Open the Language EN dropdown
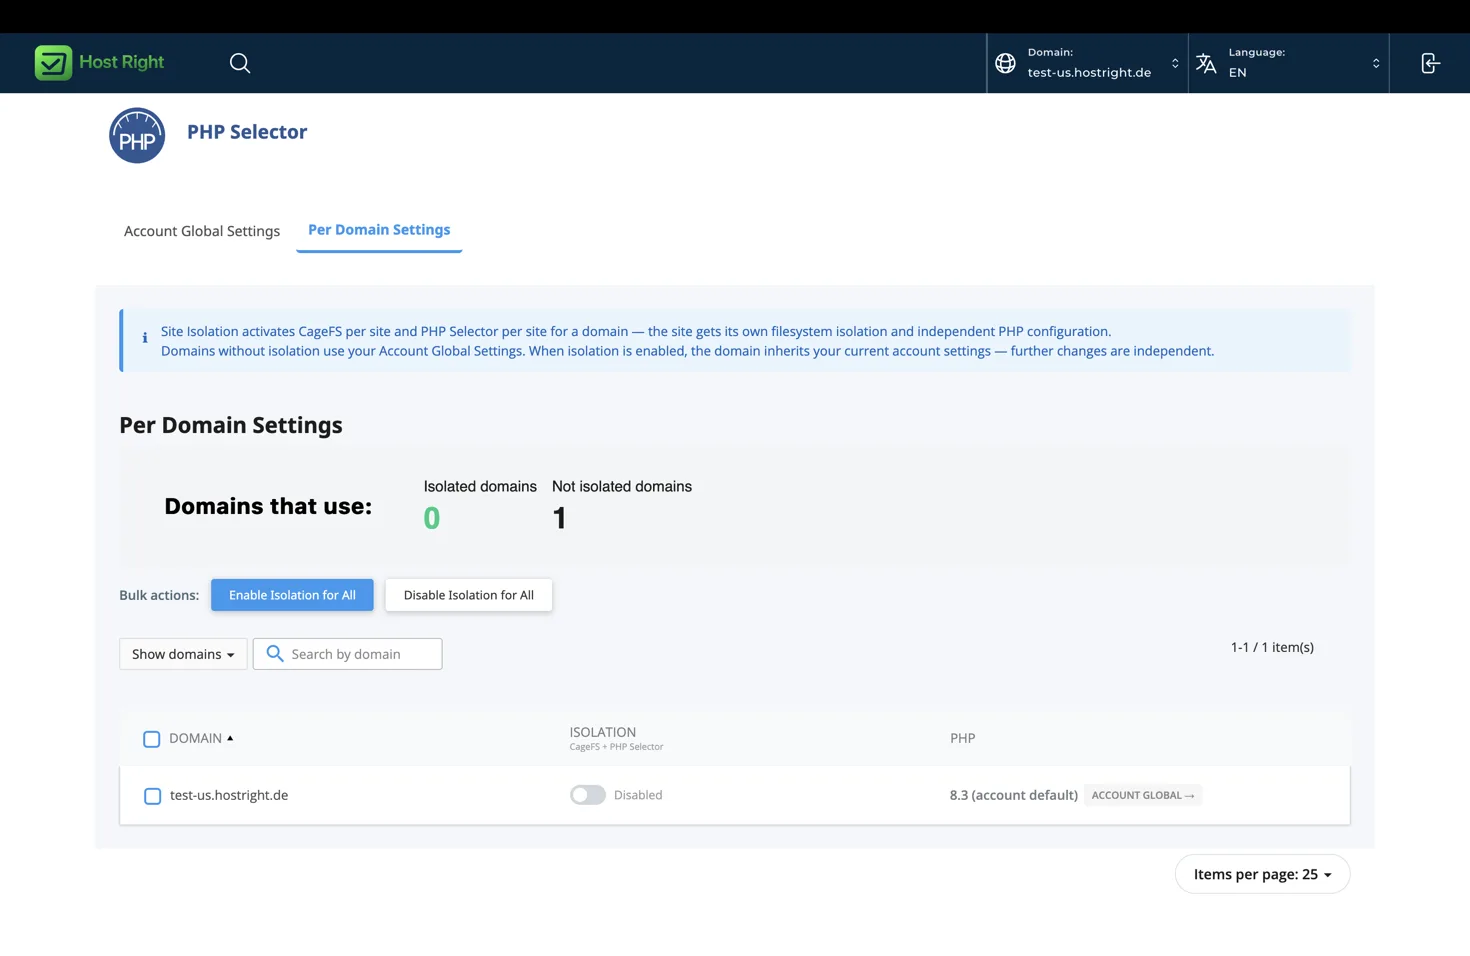Image resolution: width=1470 pixels, height=956 pixels. point(1288,63)
